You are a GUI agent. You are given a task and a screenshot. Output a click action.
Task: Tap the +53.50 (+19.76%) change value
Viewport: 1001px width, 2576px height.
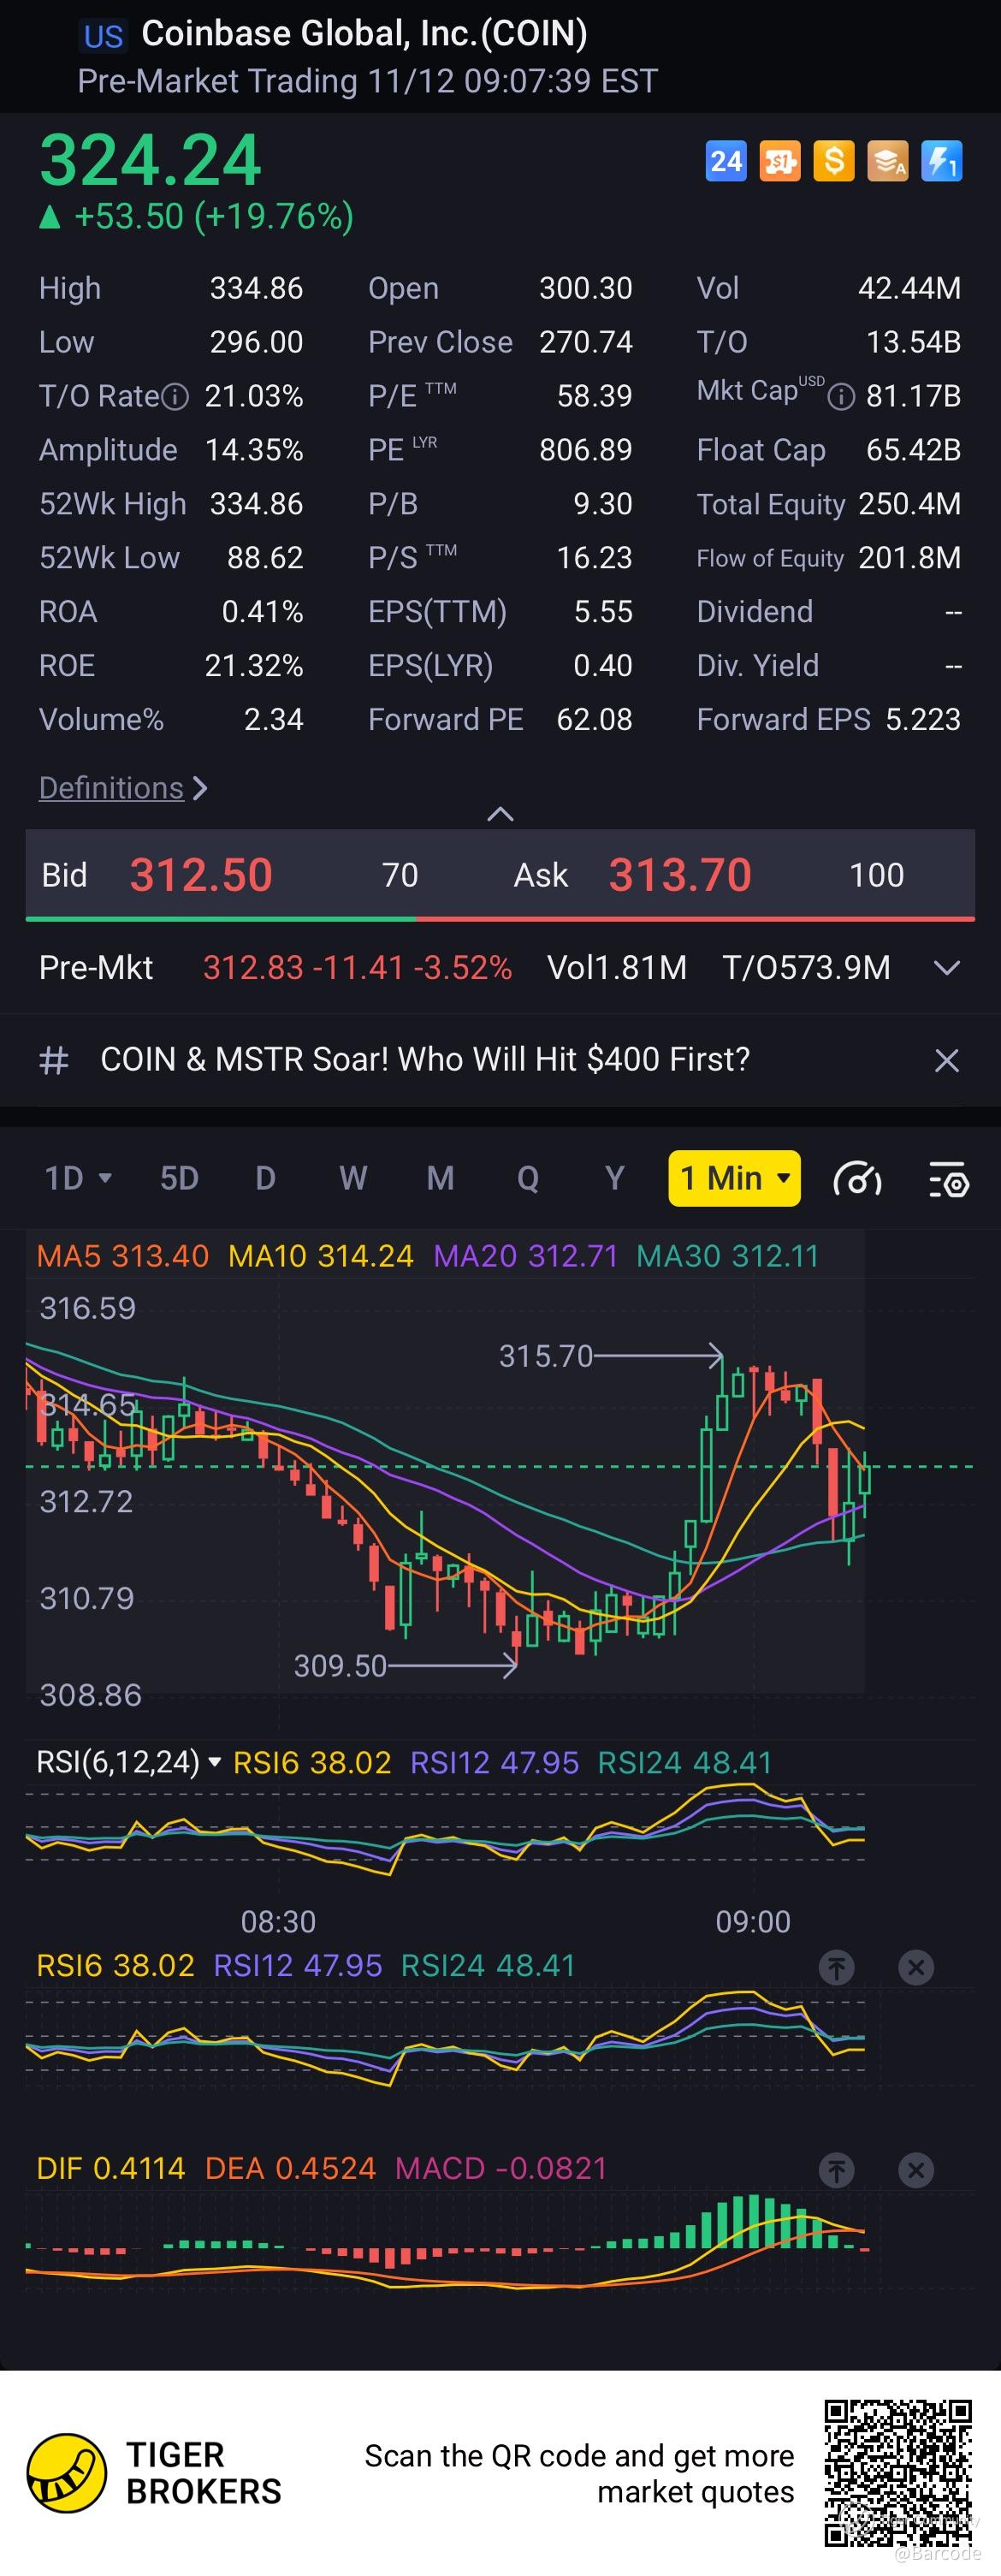click(214, 216)
